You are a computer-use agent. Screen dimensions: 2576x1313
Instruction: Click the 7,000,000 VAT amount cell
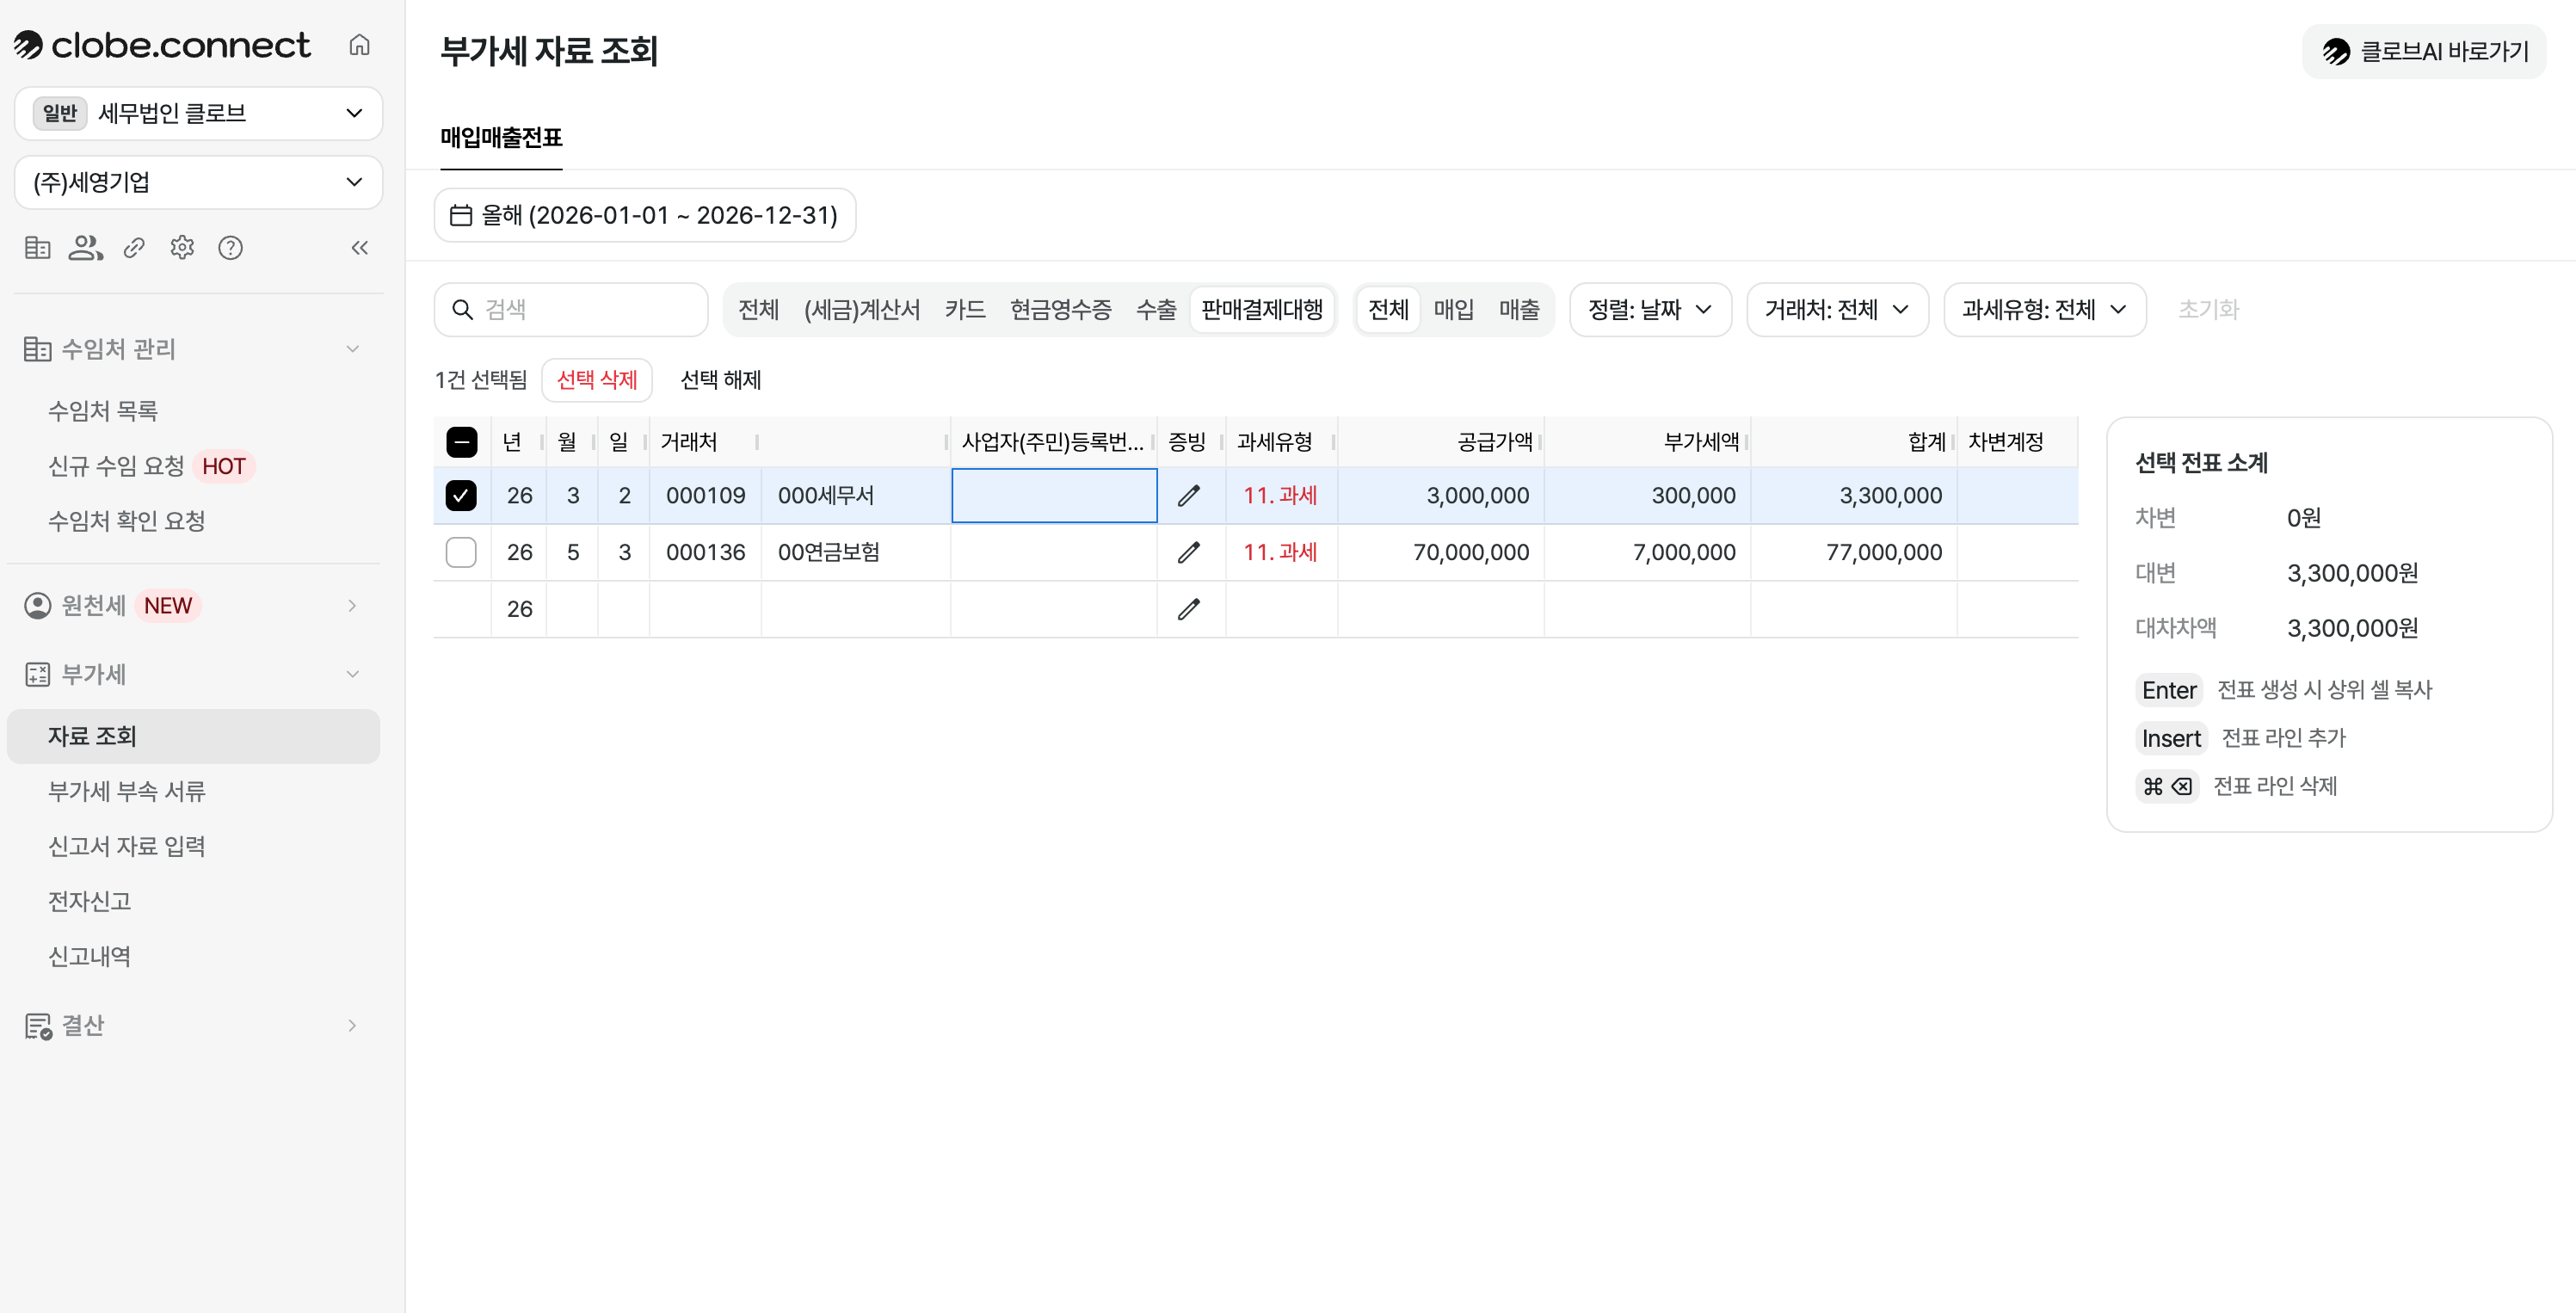click(1647, 552)
